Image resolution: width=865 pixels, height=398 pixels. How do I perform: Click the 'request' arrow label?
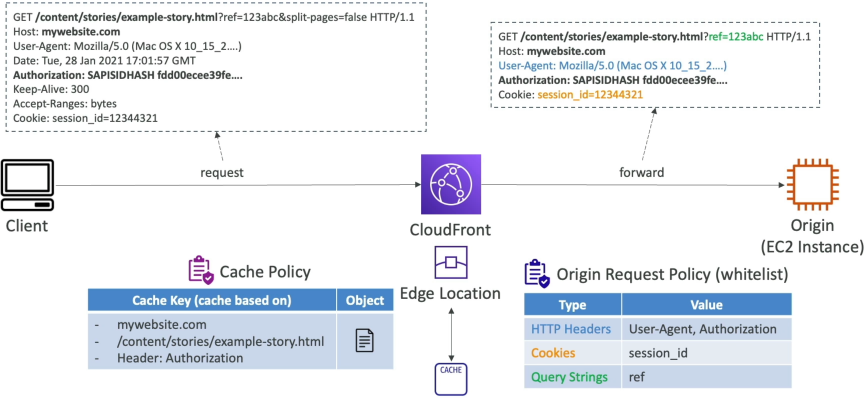222,173
